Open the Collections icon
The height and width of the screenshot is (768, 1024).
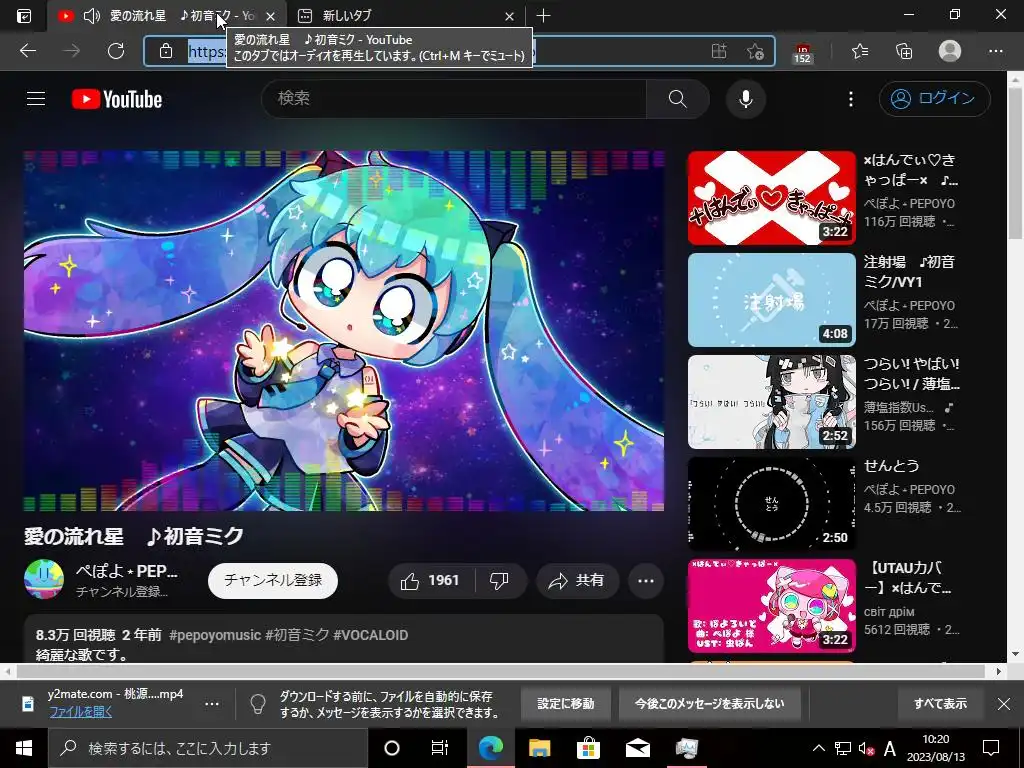904,51
